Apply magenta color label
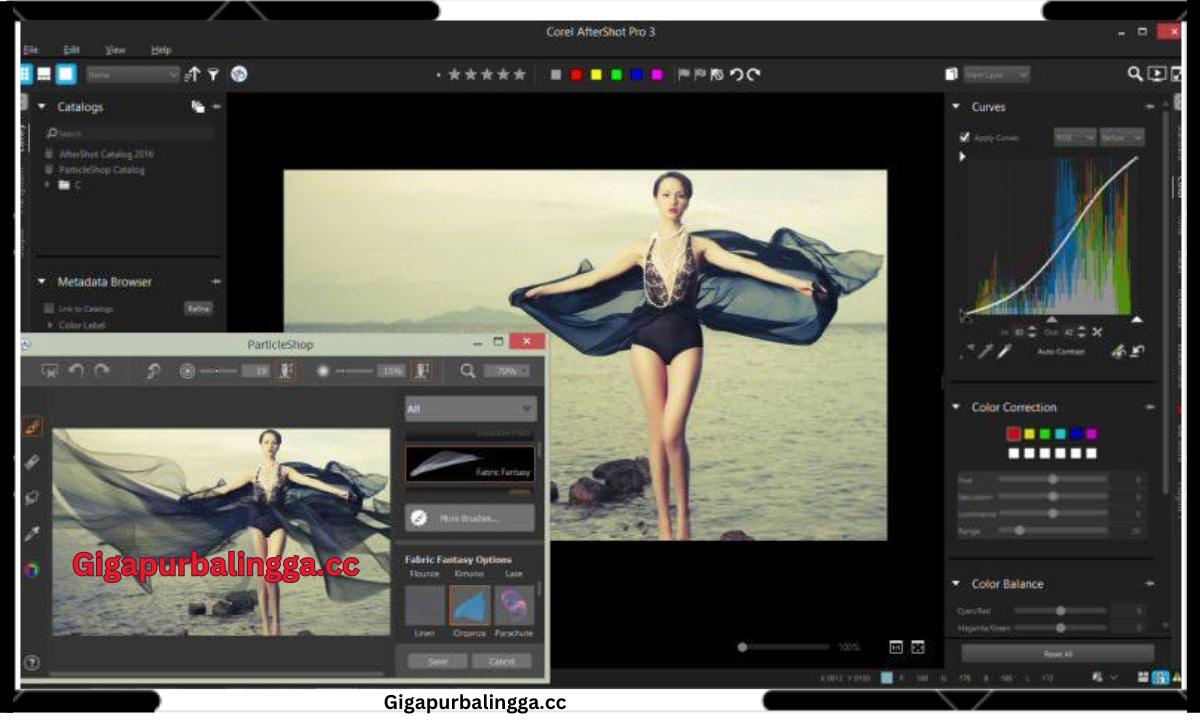Screen dimensions: 1200x720 coord(657,74)
